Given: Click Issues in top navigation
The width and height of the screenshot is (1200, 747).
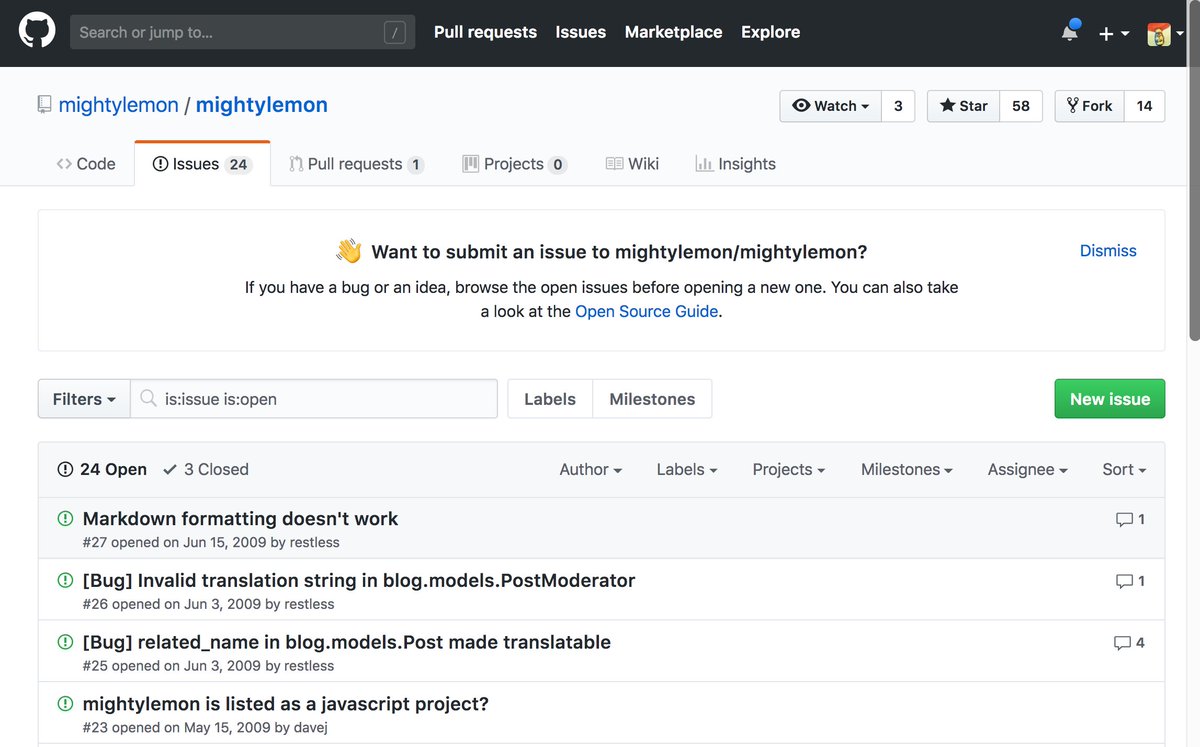Looking at the screenshot, I should pos(581,32).
